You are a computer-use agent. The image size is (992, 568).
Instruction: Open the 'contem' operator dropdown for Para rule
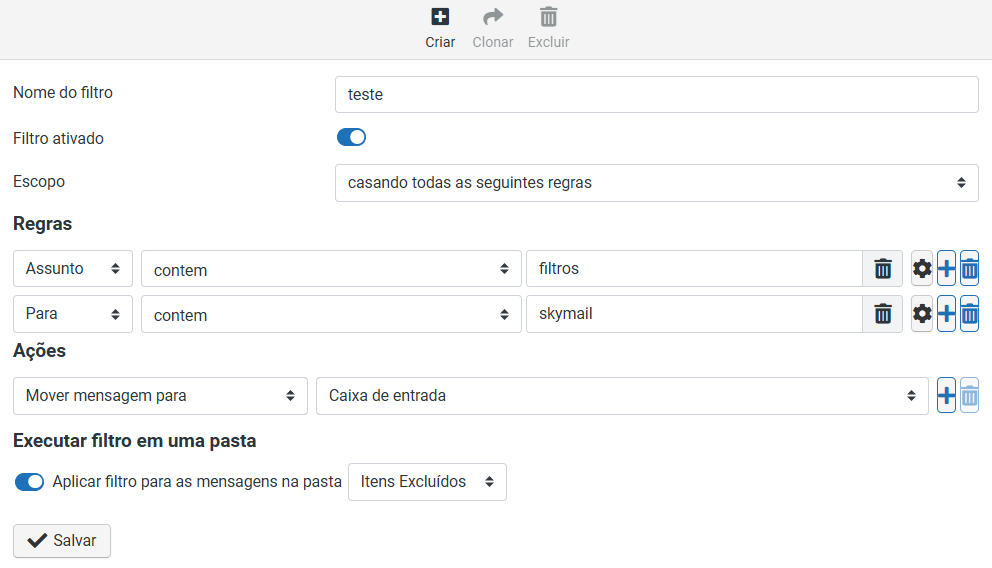[x=331, y=314]
